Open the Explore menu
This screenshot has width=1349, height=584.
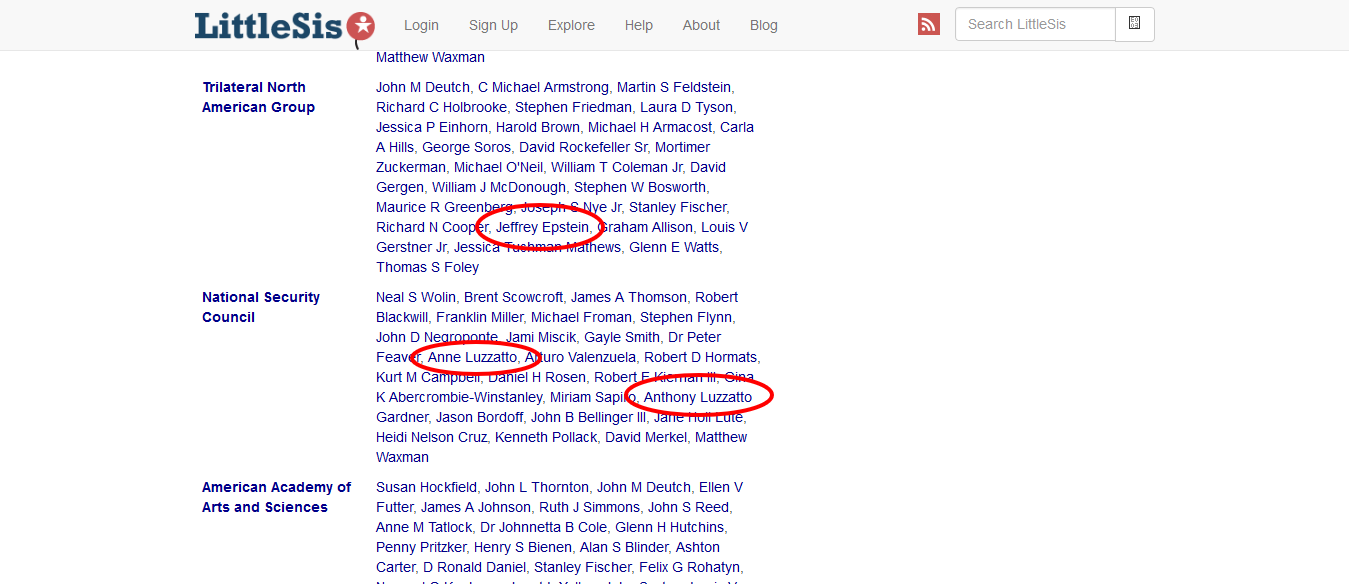pyautogui.click(x=571, y=25)
